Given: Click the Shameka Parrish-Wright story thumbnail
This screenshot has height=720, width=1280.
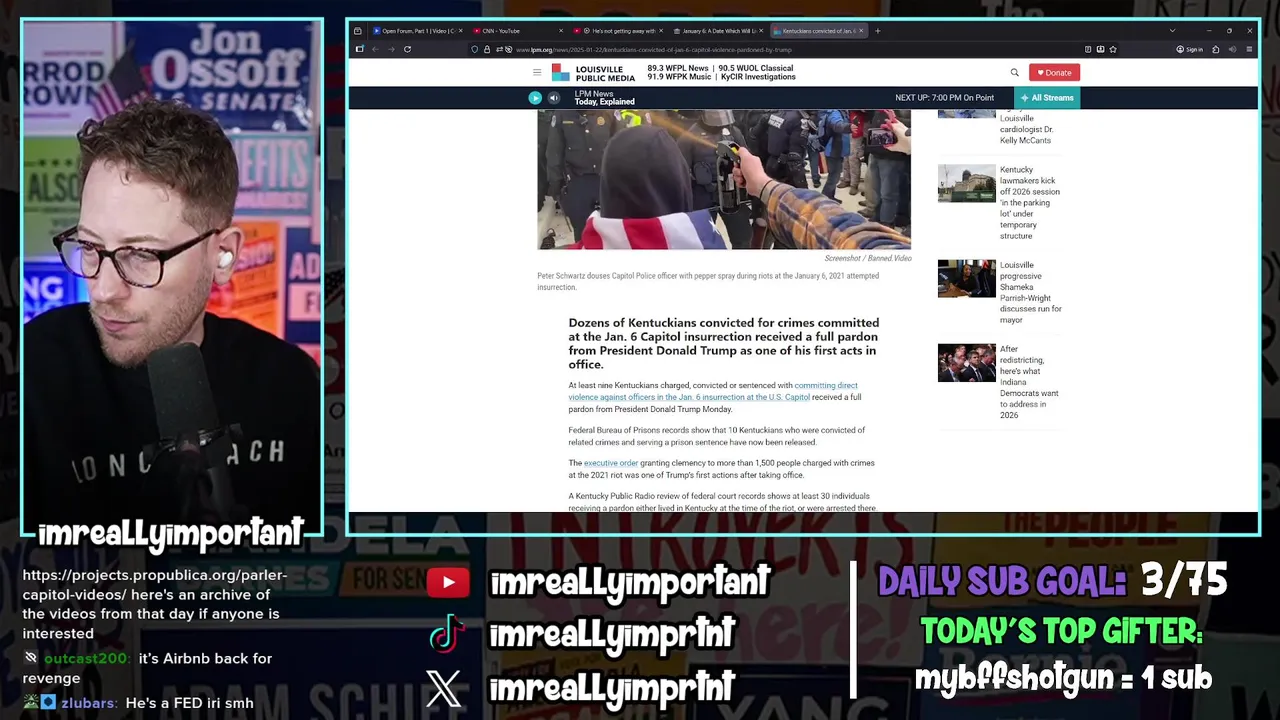Looking at the screenshot, I should (x=966, y=279).
